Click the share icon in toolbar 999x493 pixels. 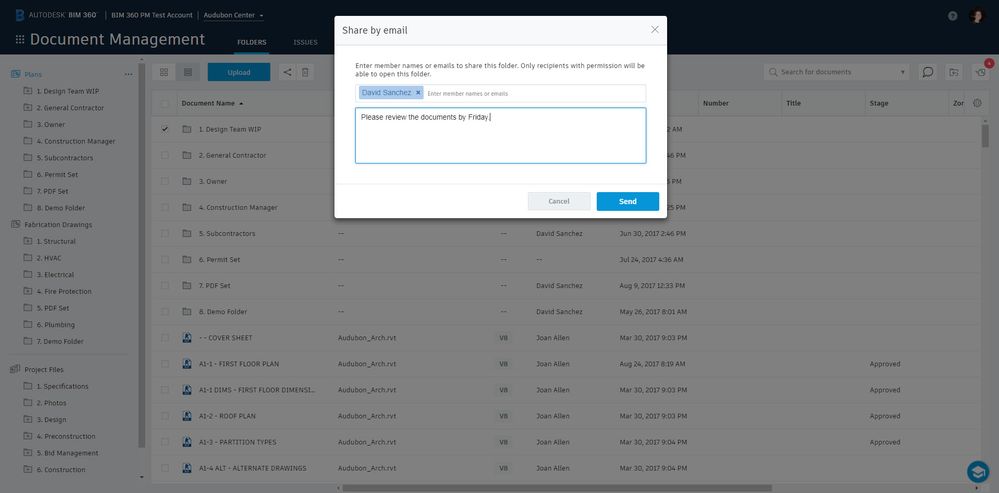click(287, 72)
